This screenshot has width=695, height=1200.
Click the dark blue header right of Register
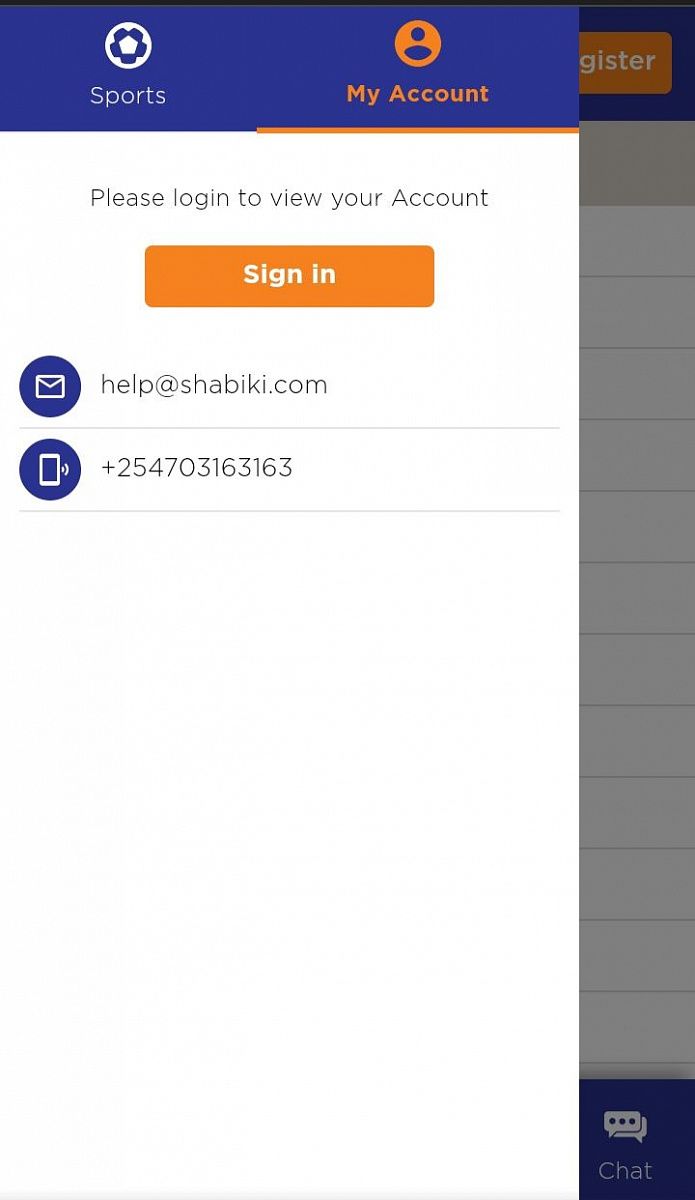click(x=684, y=62)
